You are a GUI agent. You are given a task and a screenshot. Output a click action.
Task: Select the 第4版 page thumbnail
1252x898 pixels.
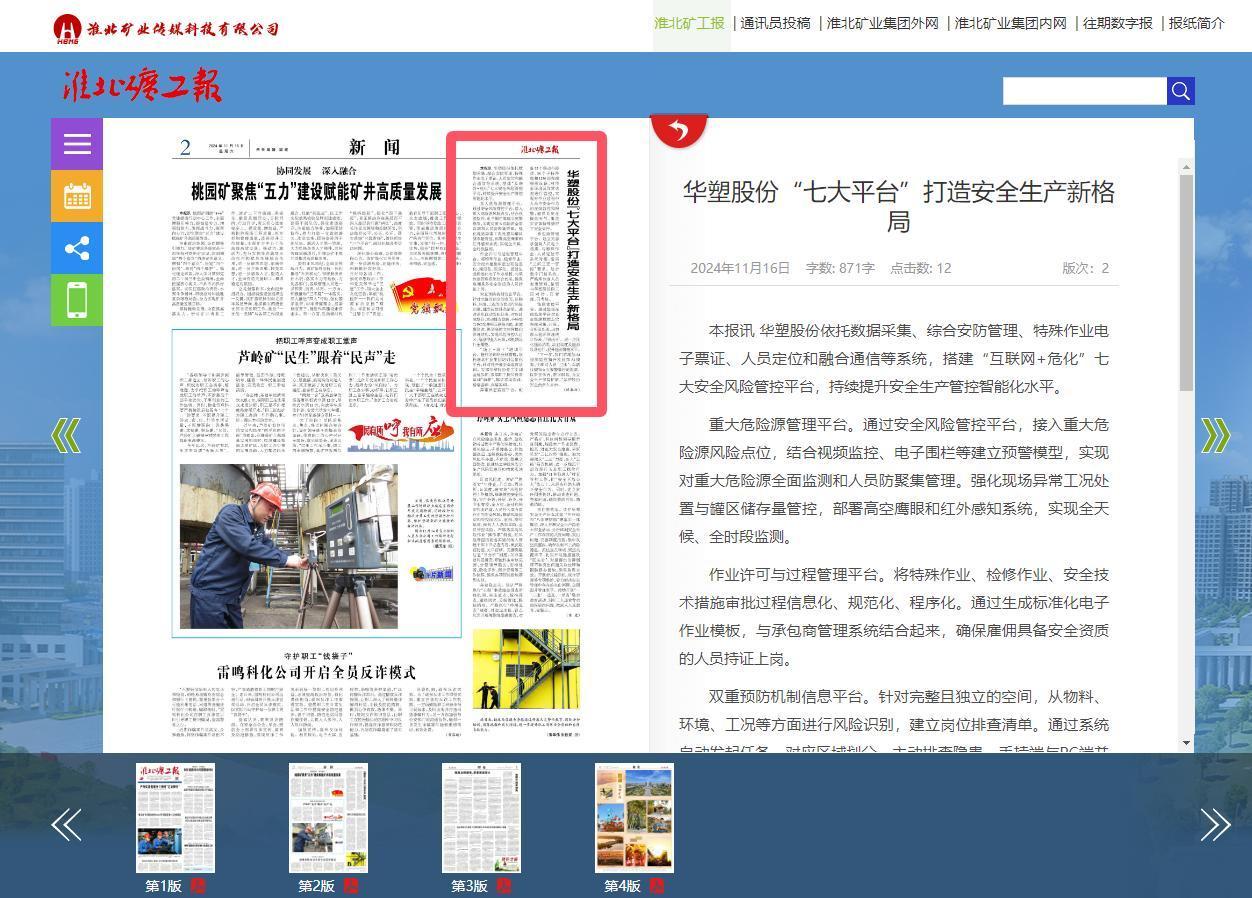click(x=634, y=818)
